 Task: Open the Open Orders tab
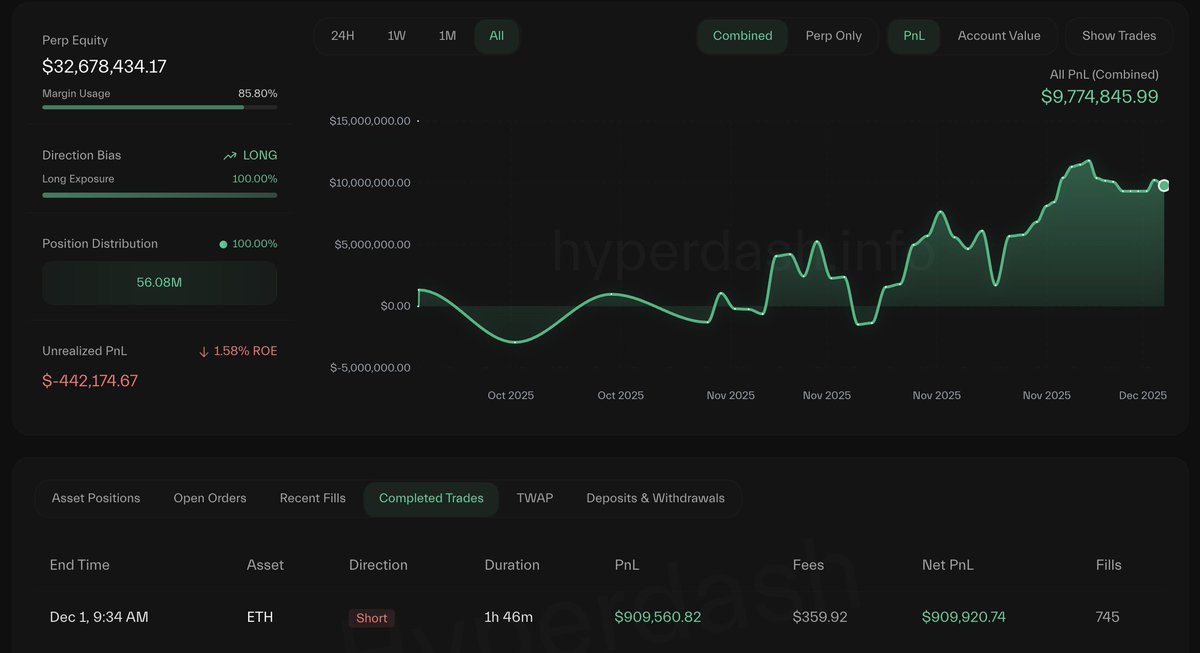pos(210,498)
